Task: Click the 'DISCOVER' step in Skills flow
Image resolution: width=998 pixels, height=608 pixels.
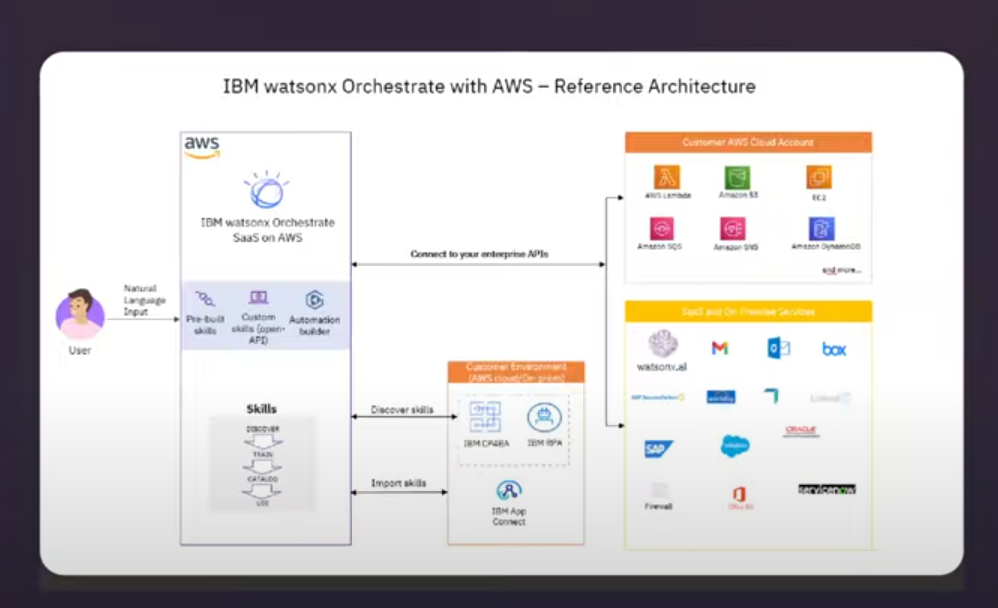Action: point(263,429)
